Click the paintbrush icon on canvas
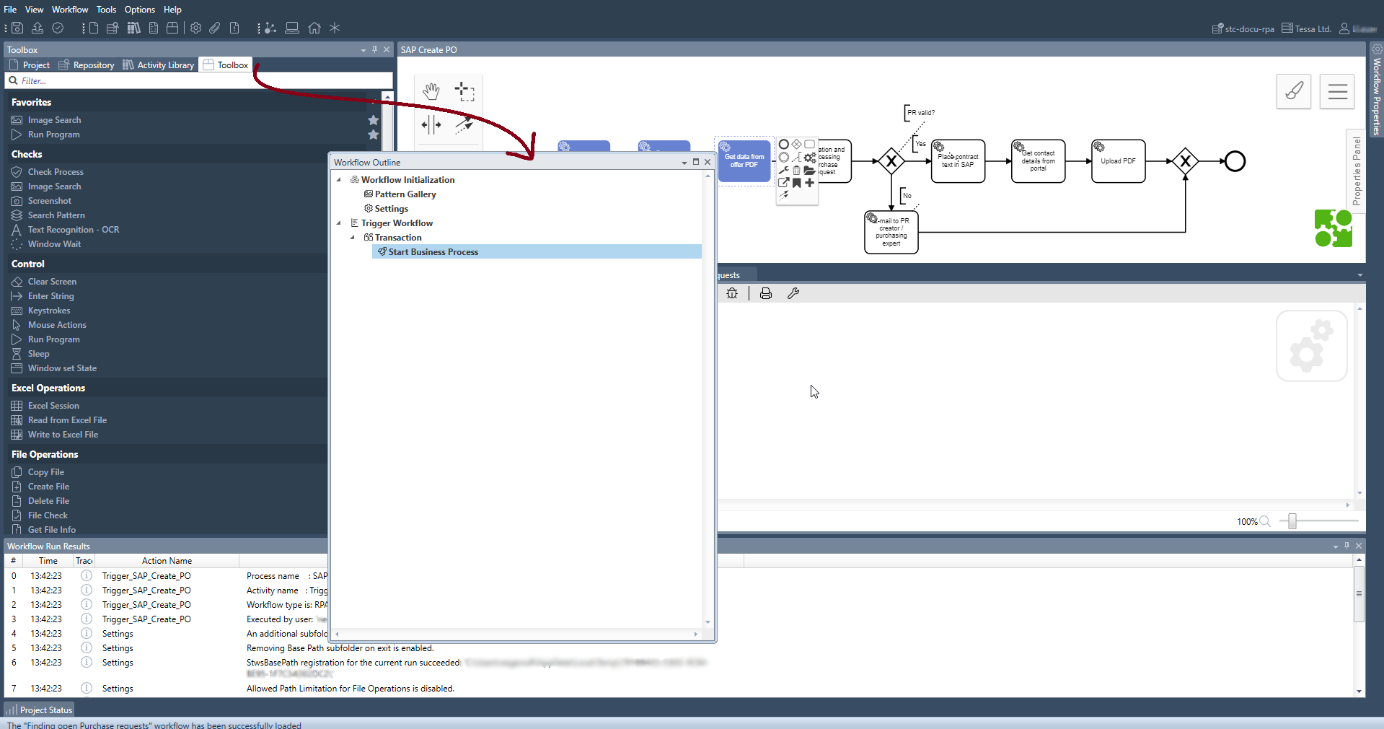 [1294, 92]
